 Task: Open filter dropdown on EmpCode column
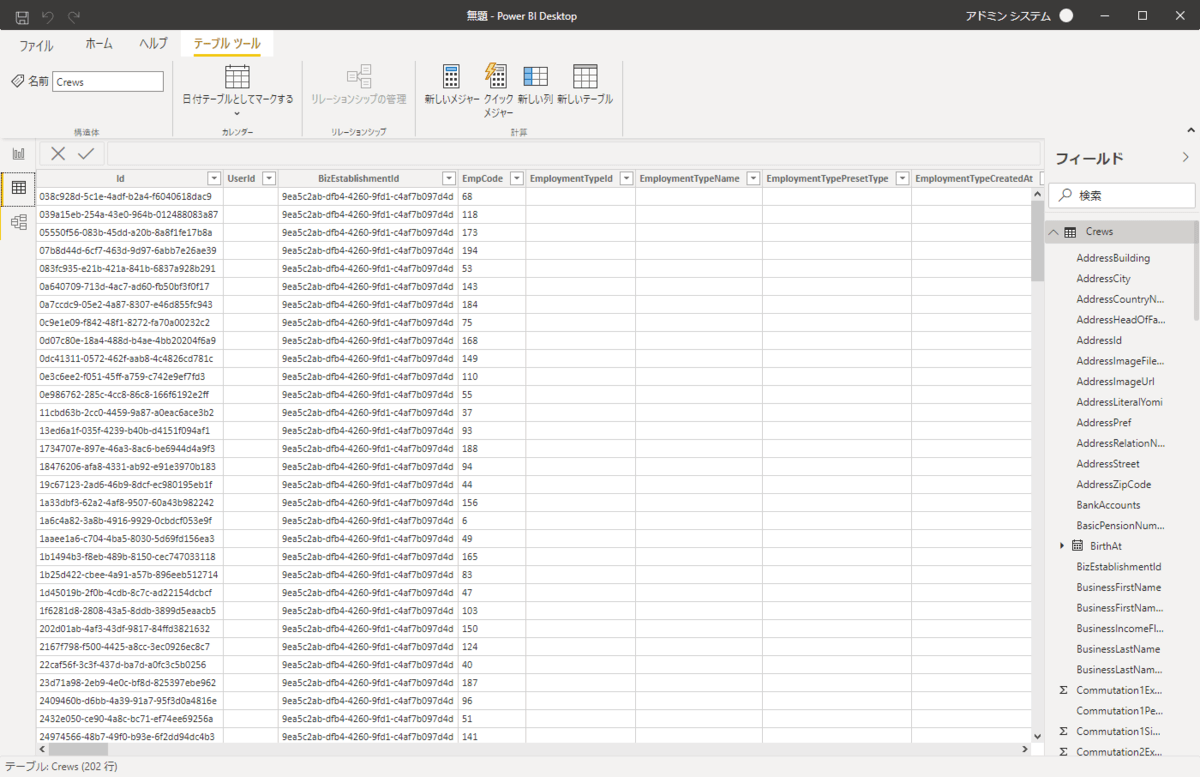(516, 178)
